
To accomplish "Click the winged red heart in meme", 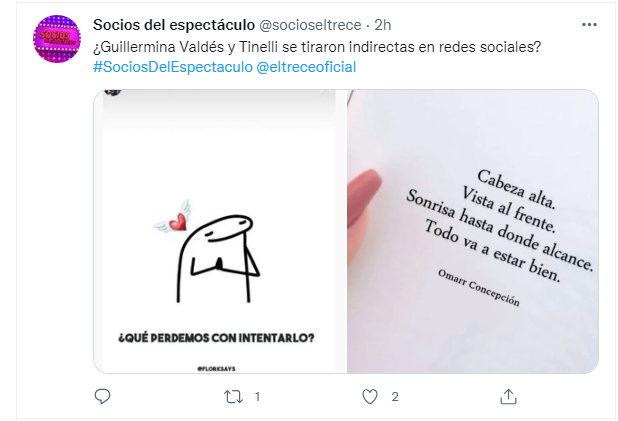I will click(x=173, y=217).
